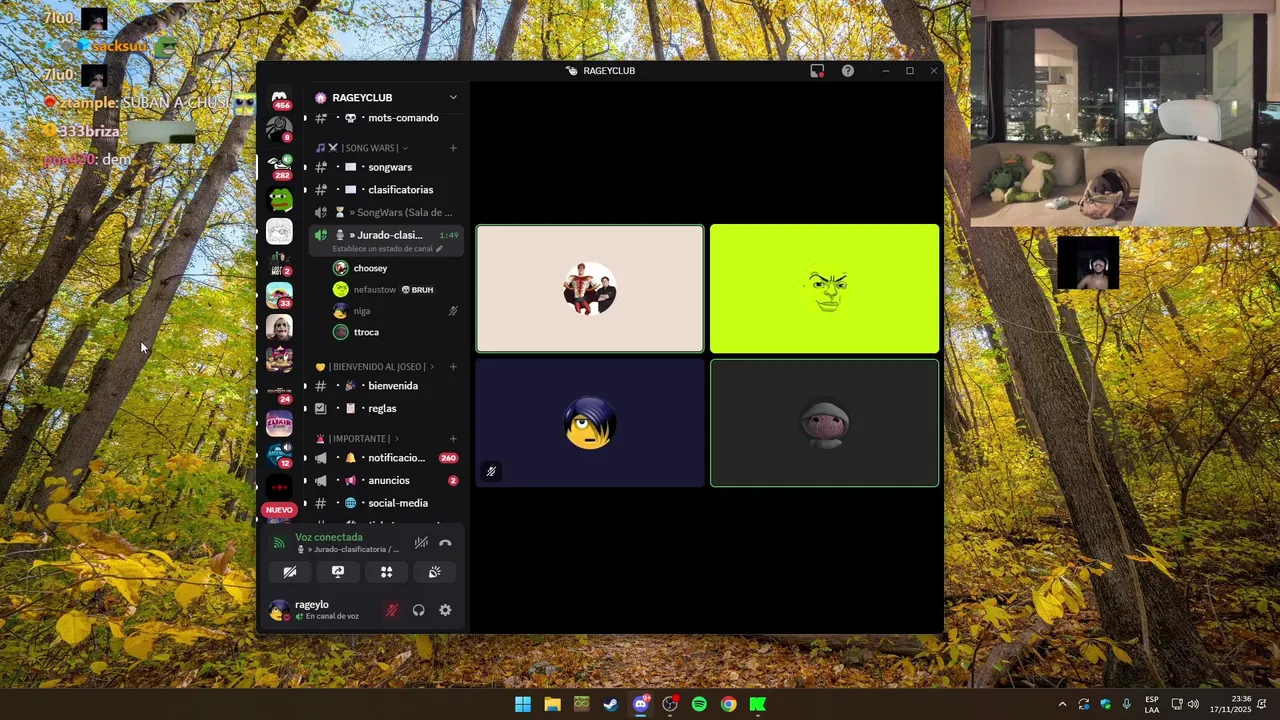Open Discord from the taskbar
Screen dimensions: 1280x720
(x=641, y=704)
